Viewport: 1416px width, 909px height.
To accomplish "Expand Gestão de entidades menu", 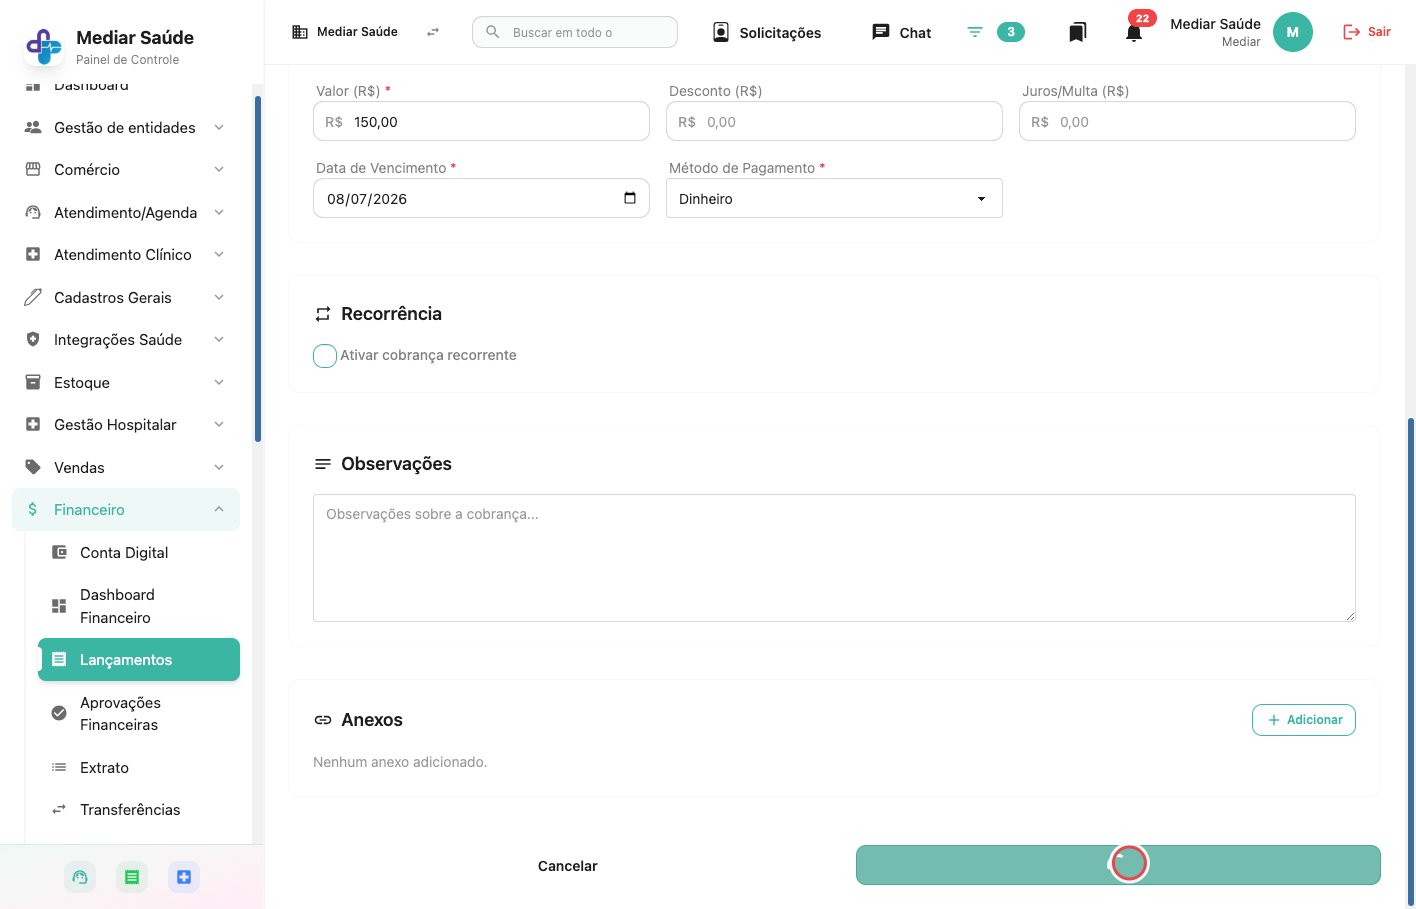I will [126, 127].
